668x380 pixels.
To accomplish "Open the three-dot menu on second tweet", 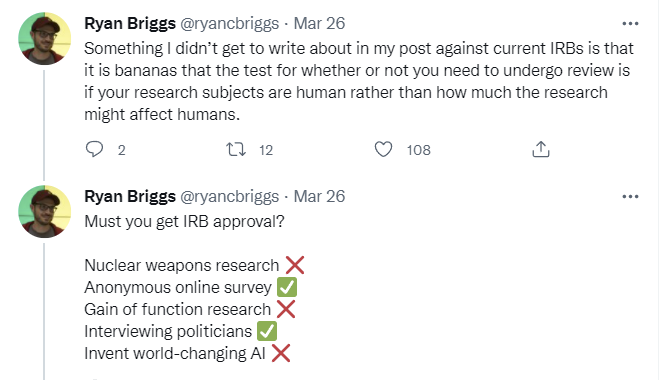I will pos(630,196).
